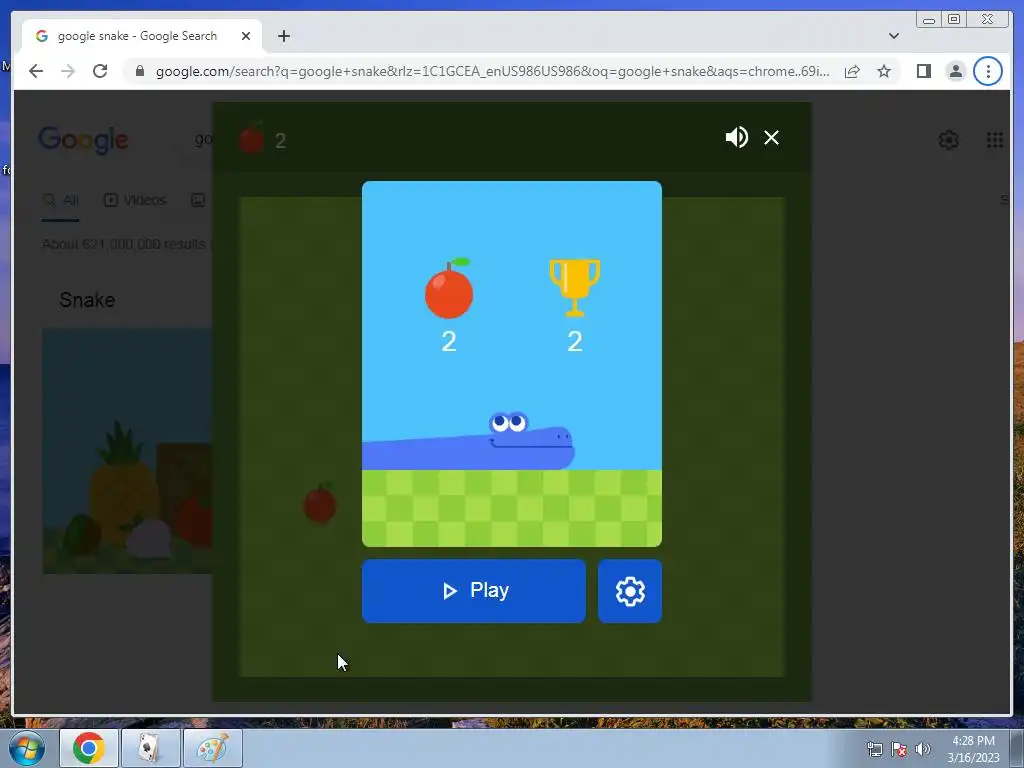Open snake game settings gear button
The height and width of the screenshot is (768, 1024).
[x=630, y=591]
